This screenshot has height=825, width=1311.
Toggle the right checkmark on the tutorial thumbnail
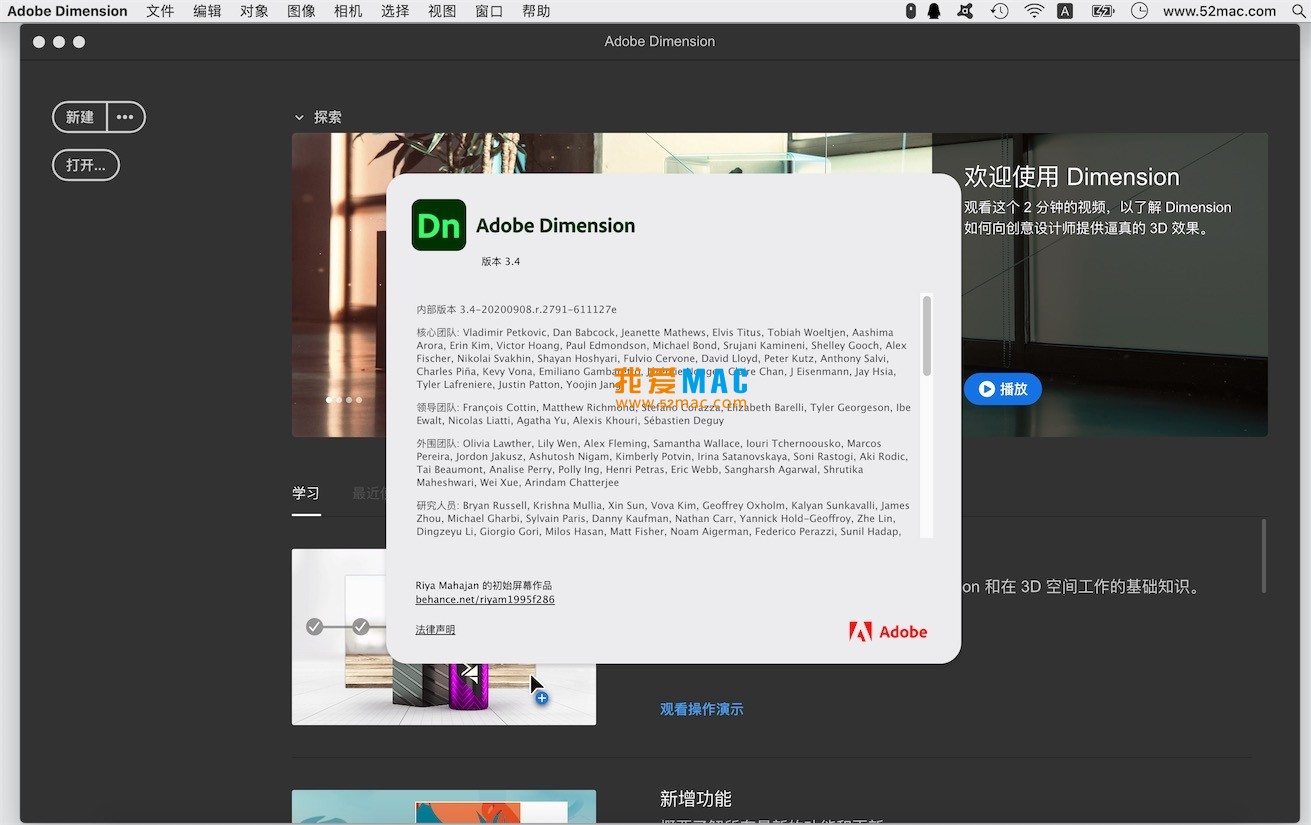[361, 627]
